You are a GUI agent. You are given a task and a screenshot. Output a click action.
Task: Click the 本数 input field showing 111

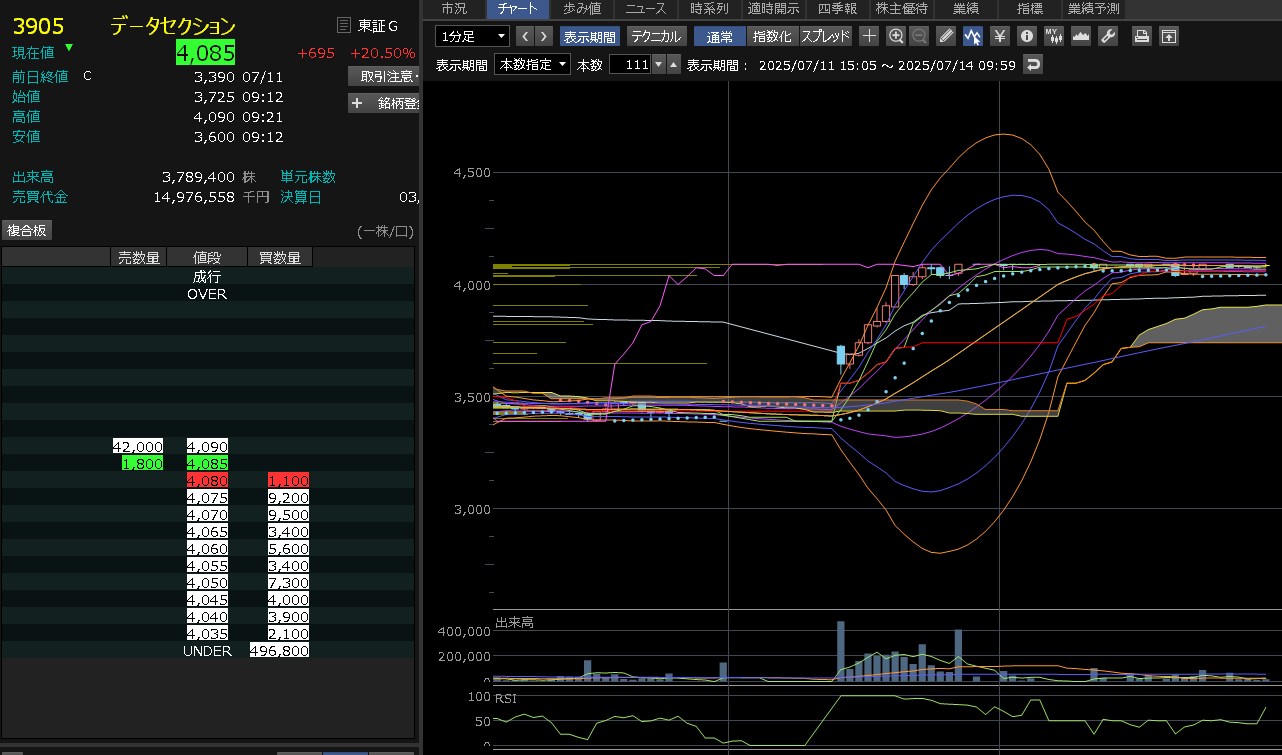(629, 65)
